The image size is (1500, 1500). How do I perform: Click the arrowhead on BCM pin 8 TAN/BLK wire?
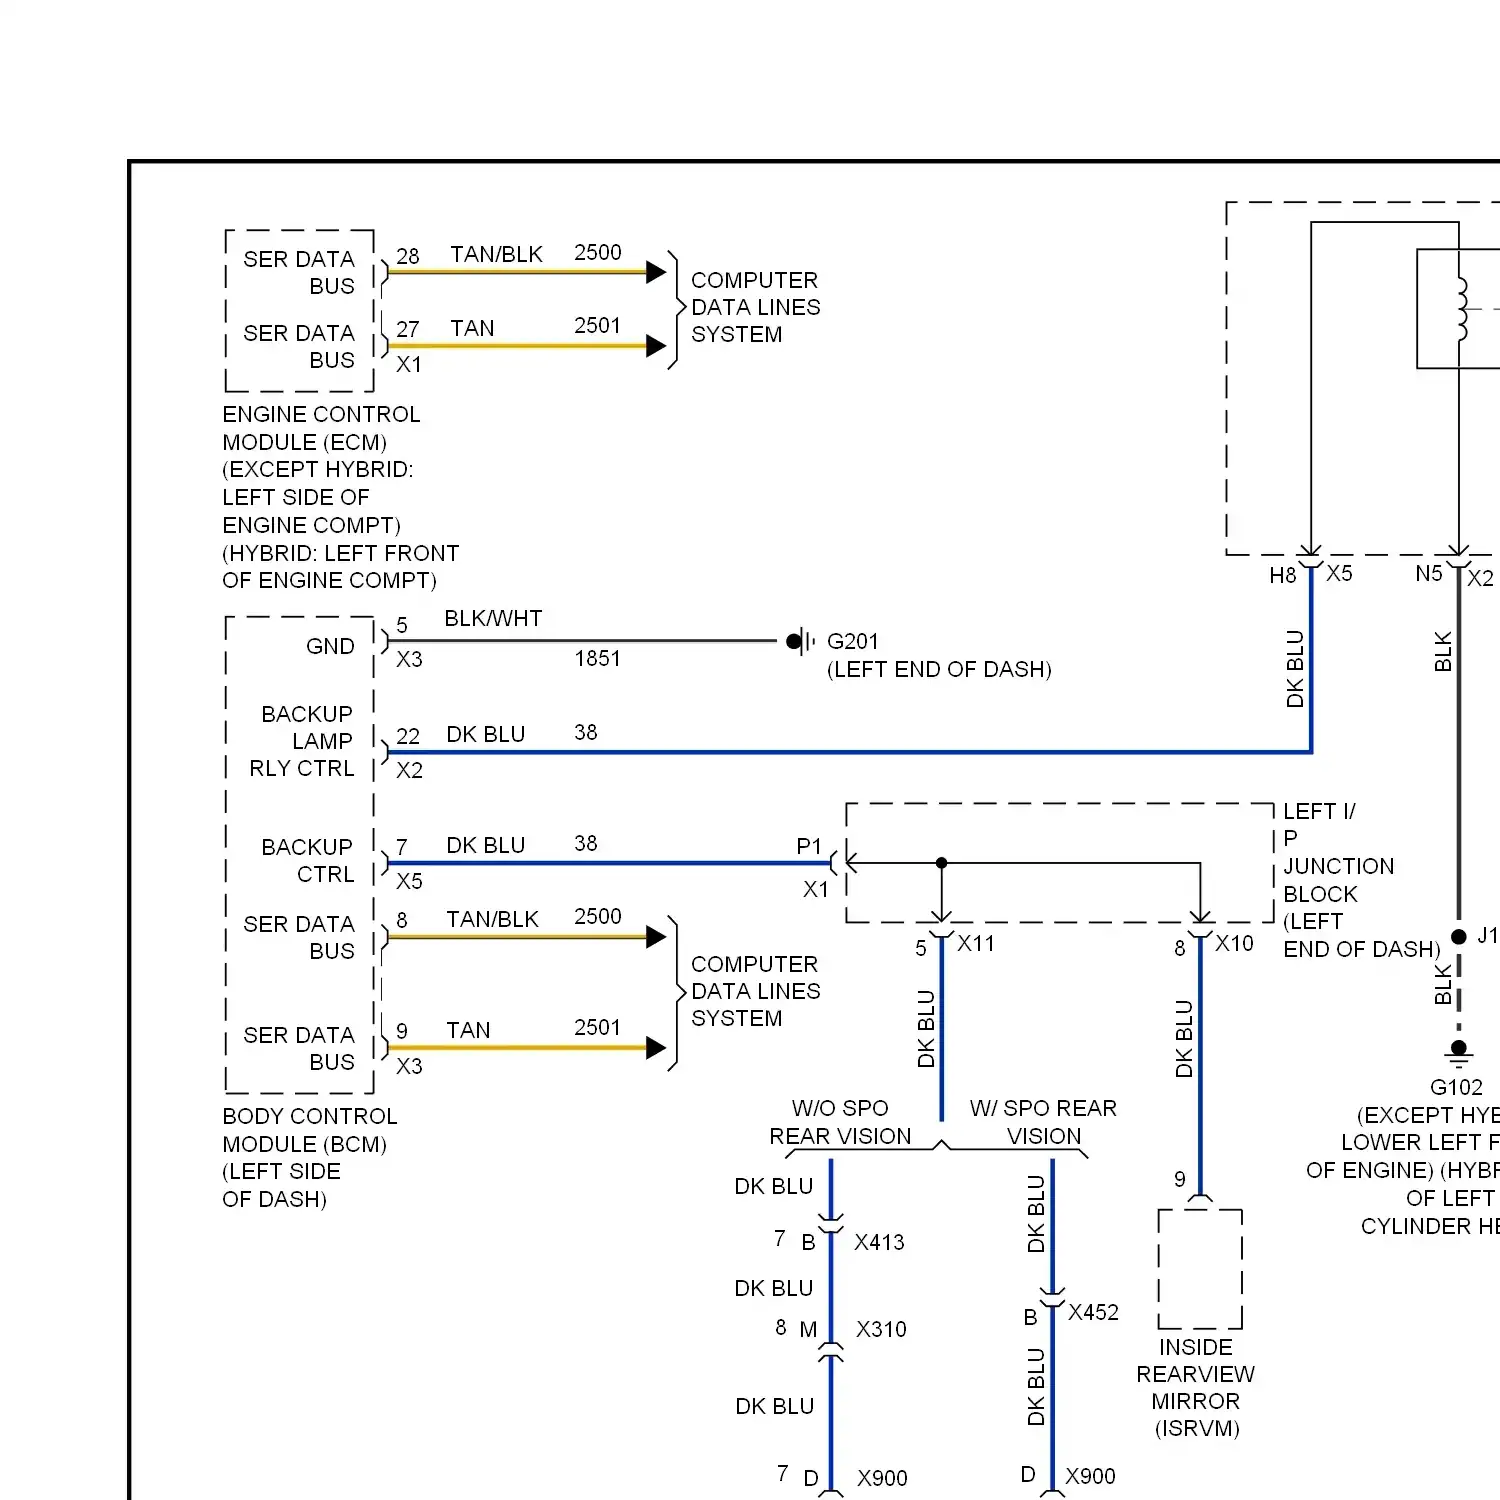click(656, 937)
